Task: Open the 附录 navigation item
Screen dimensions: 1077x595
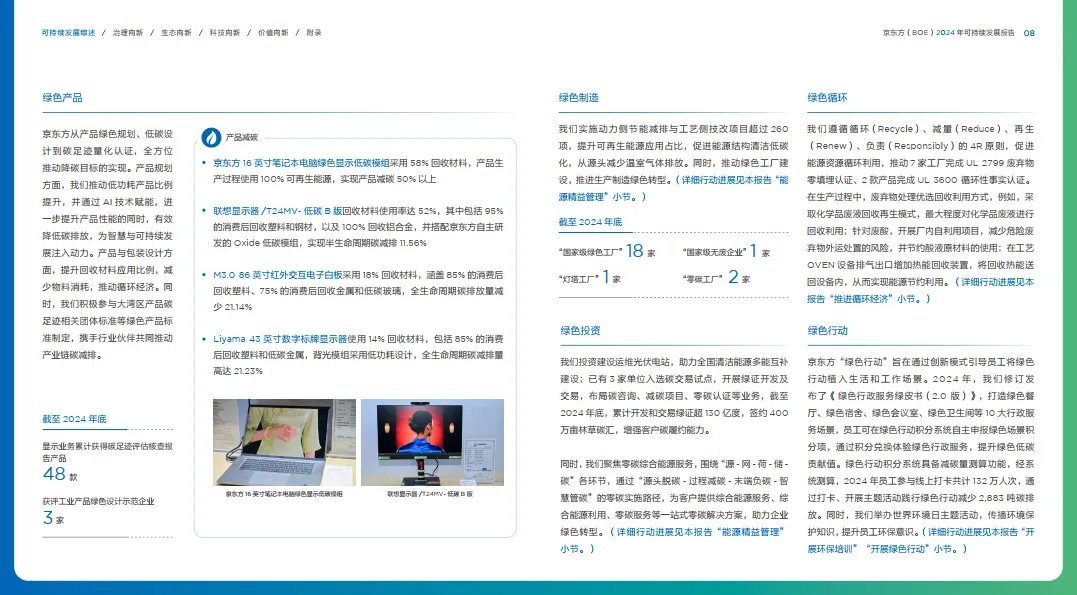Action: pos(314,33)
